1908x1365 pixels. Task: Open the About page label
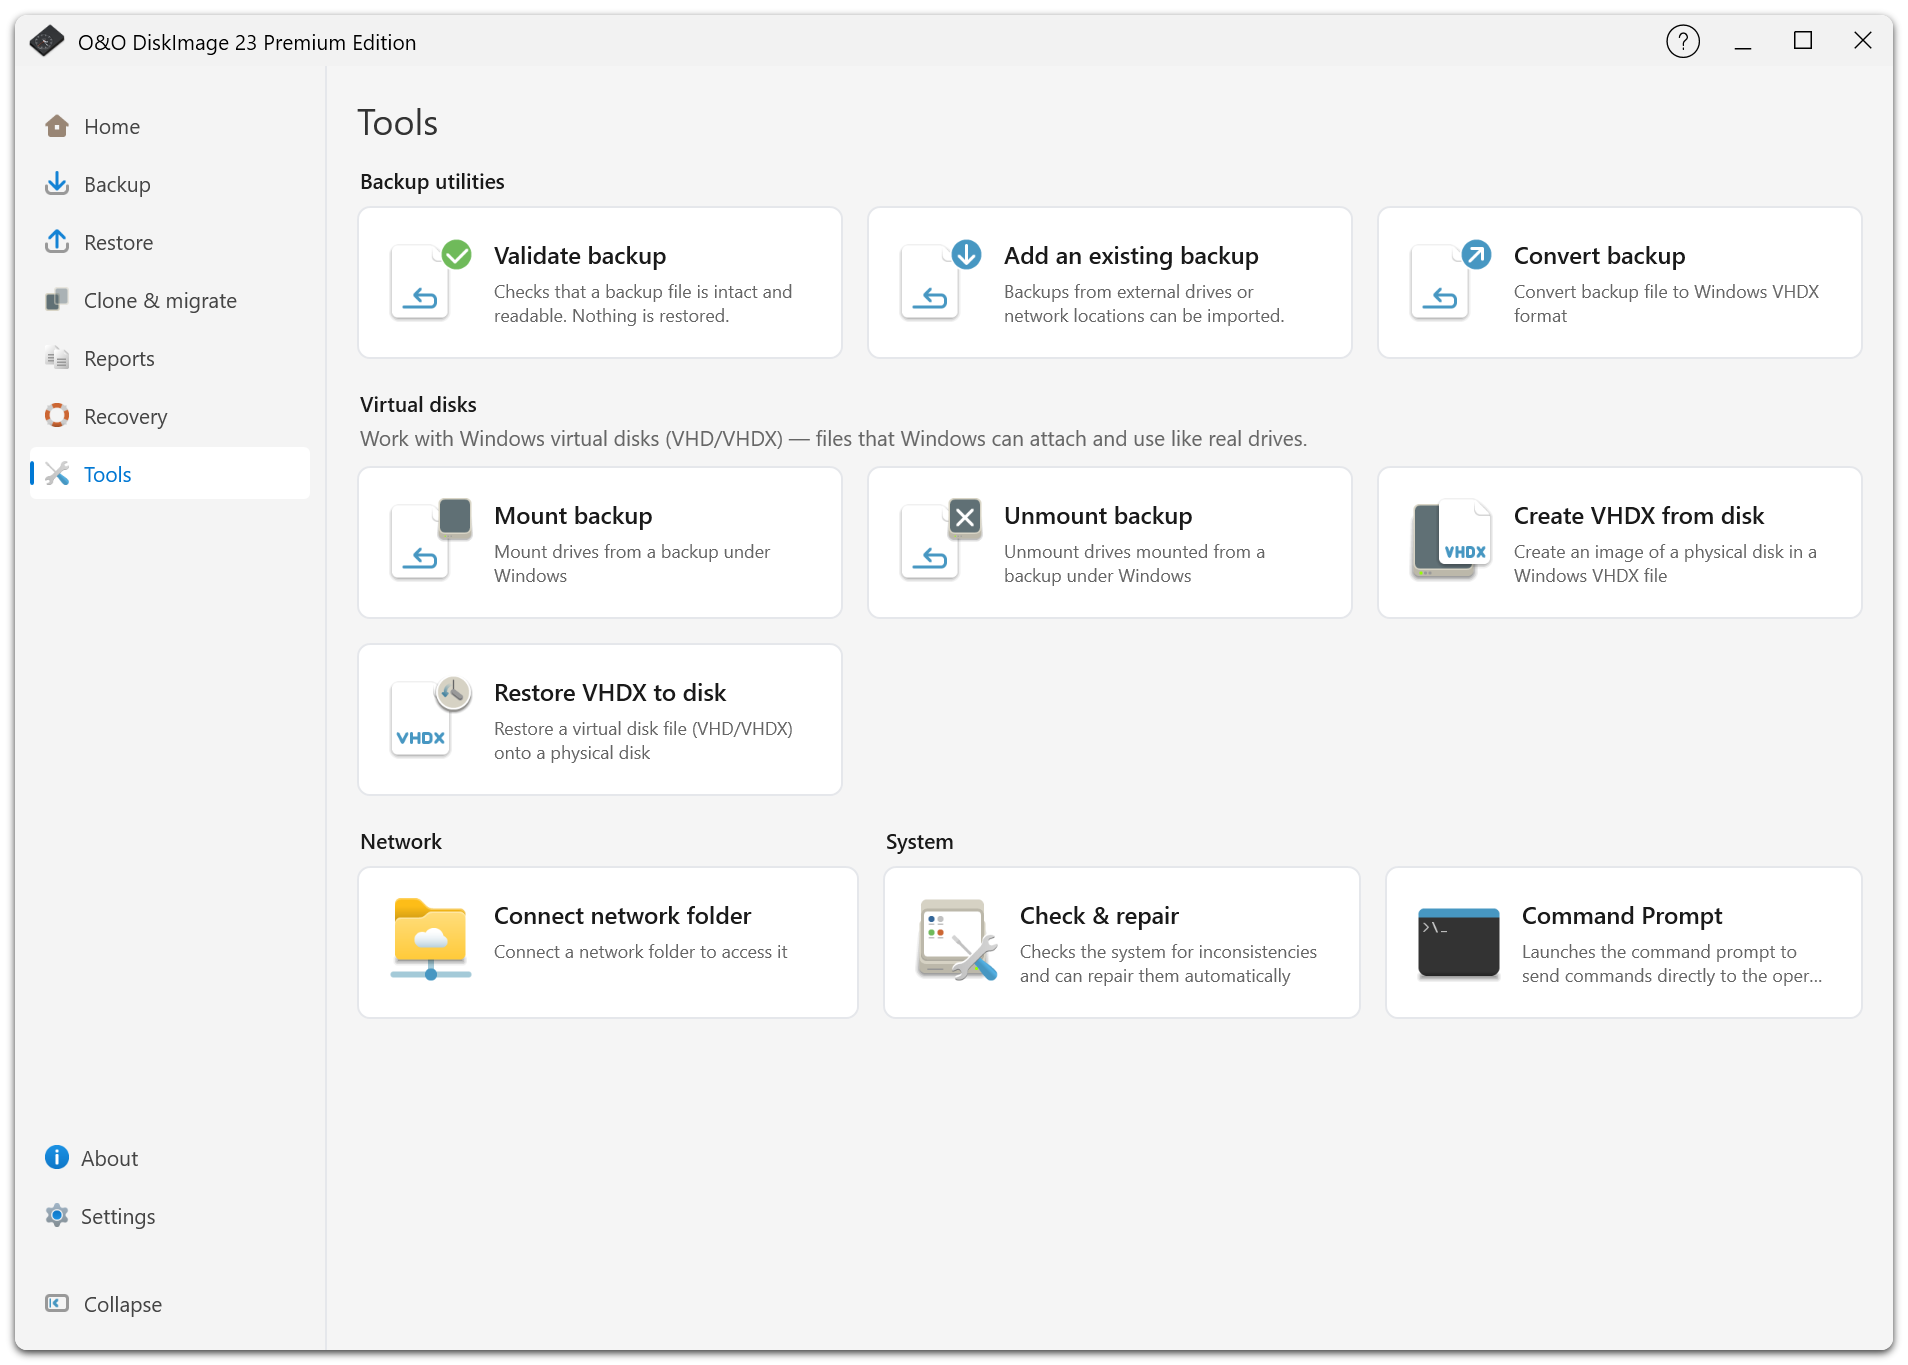[109, 1159]
